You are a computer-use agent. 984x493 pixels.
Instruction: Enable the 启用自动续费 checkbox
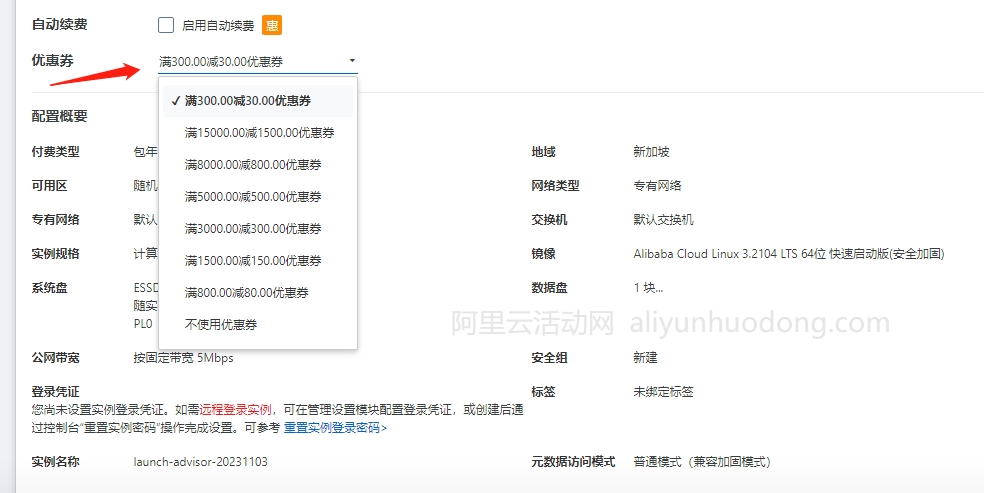166,26
